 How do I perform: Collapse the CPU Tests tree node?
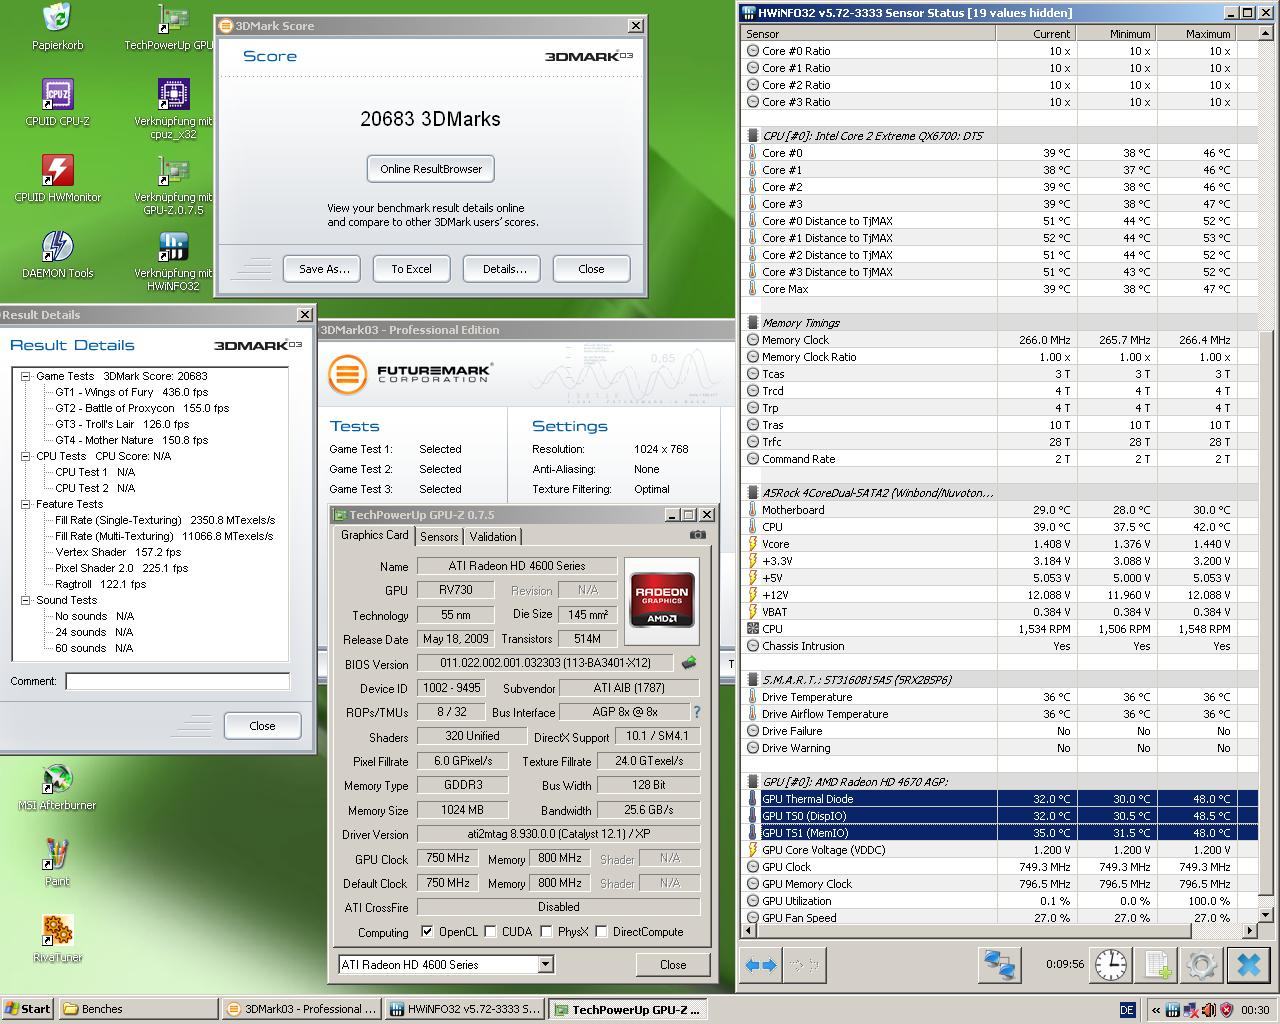[25, 456]
